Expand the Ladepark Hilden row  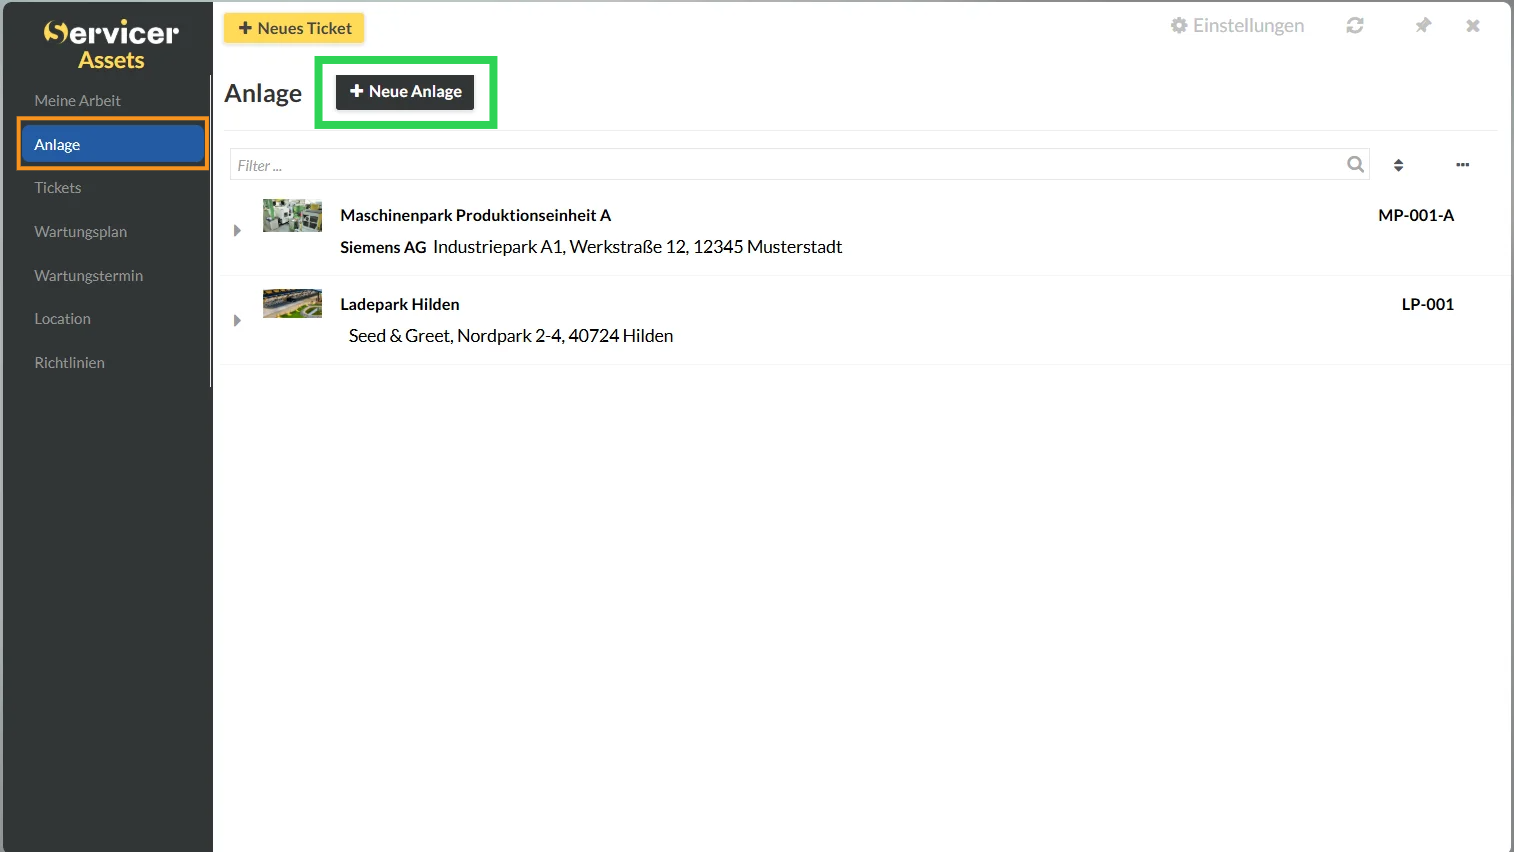[237, 321]
